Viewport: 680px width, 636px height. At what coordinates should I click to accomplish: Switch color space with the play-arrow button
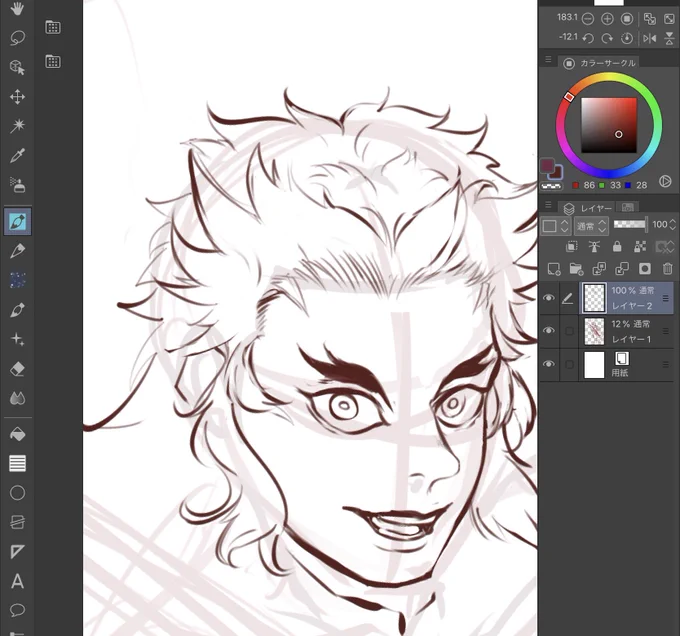[x=665, y=181]
